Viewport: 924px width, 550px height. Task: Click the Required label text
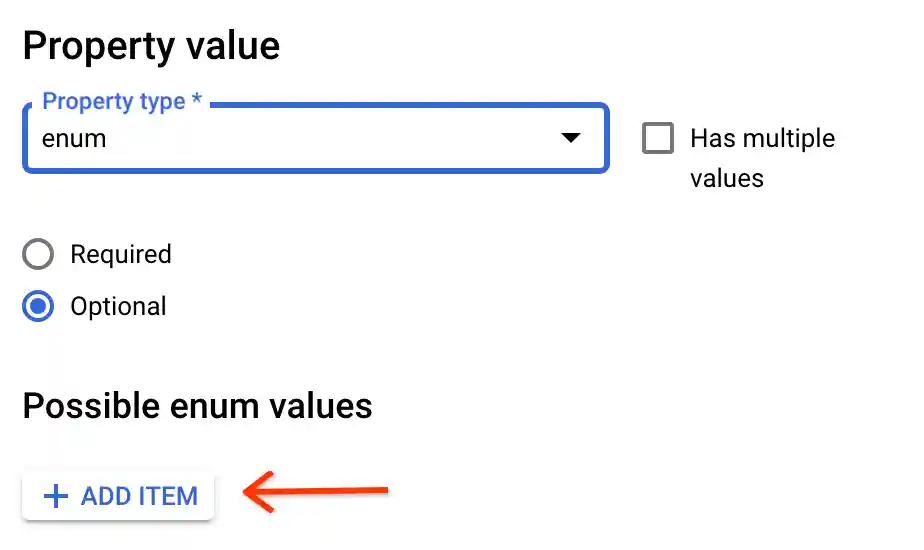[121, 255]
